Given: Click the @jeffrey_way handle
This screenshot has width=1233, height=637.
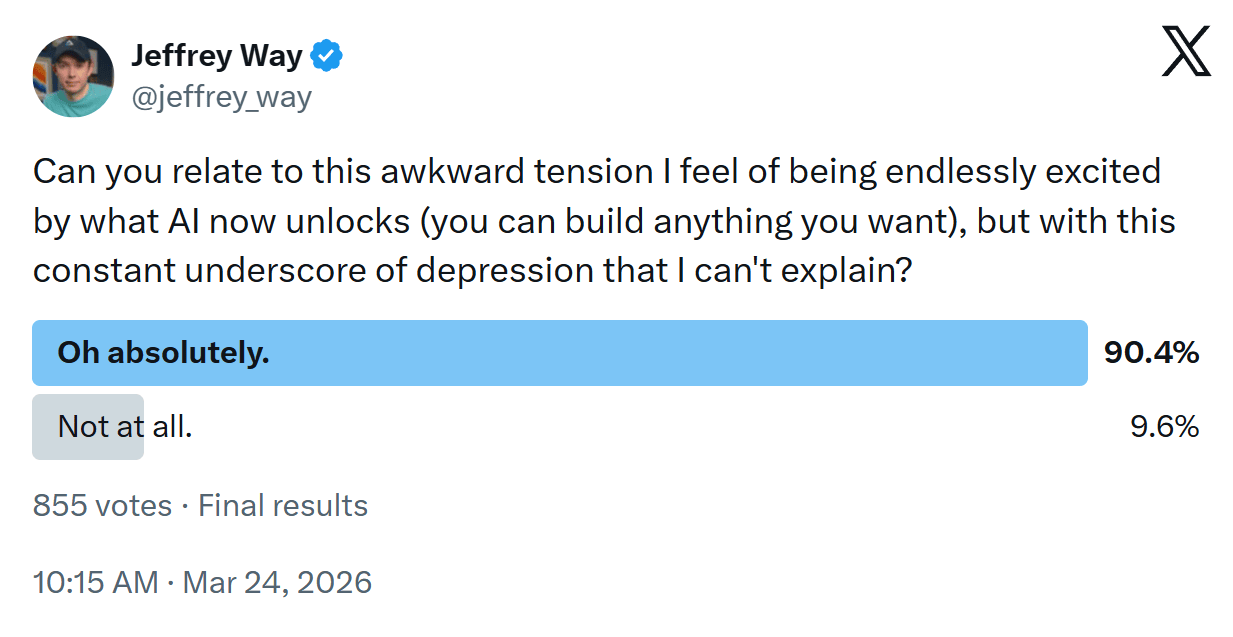Looking at the screenshot, I should (x=222, y=97).
